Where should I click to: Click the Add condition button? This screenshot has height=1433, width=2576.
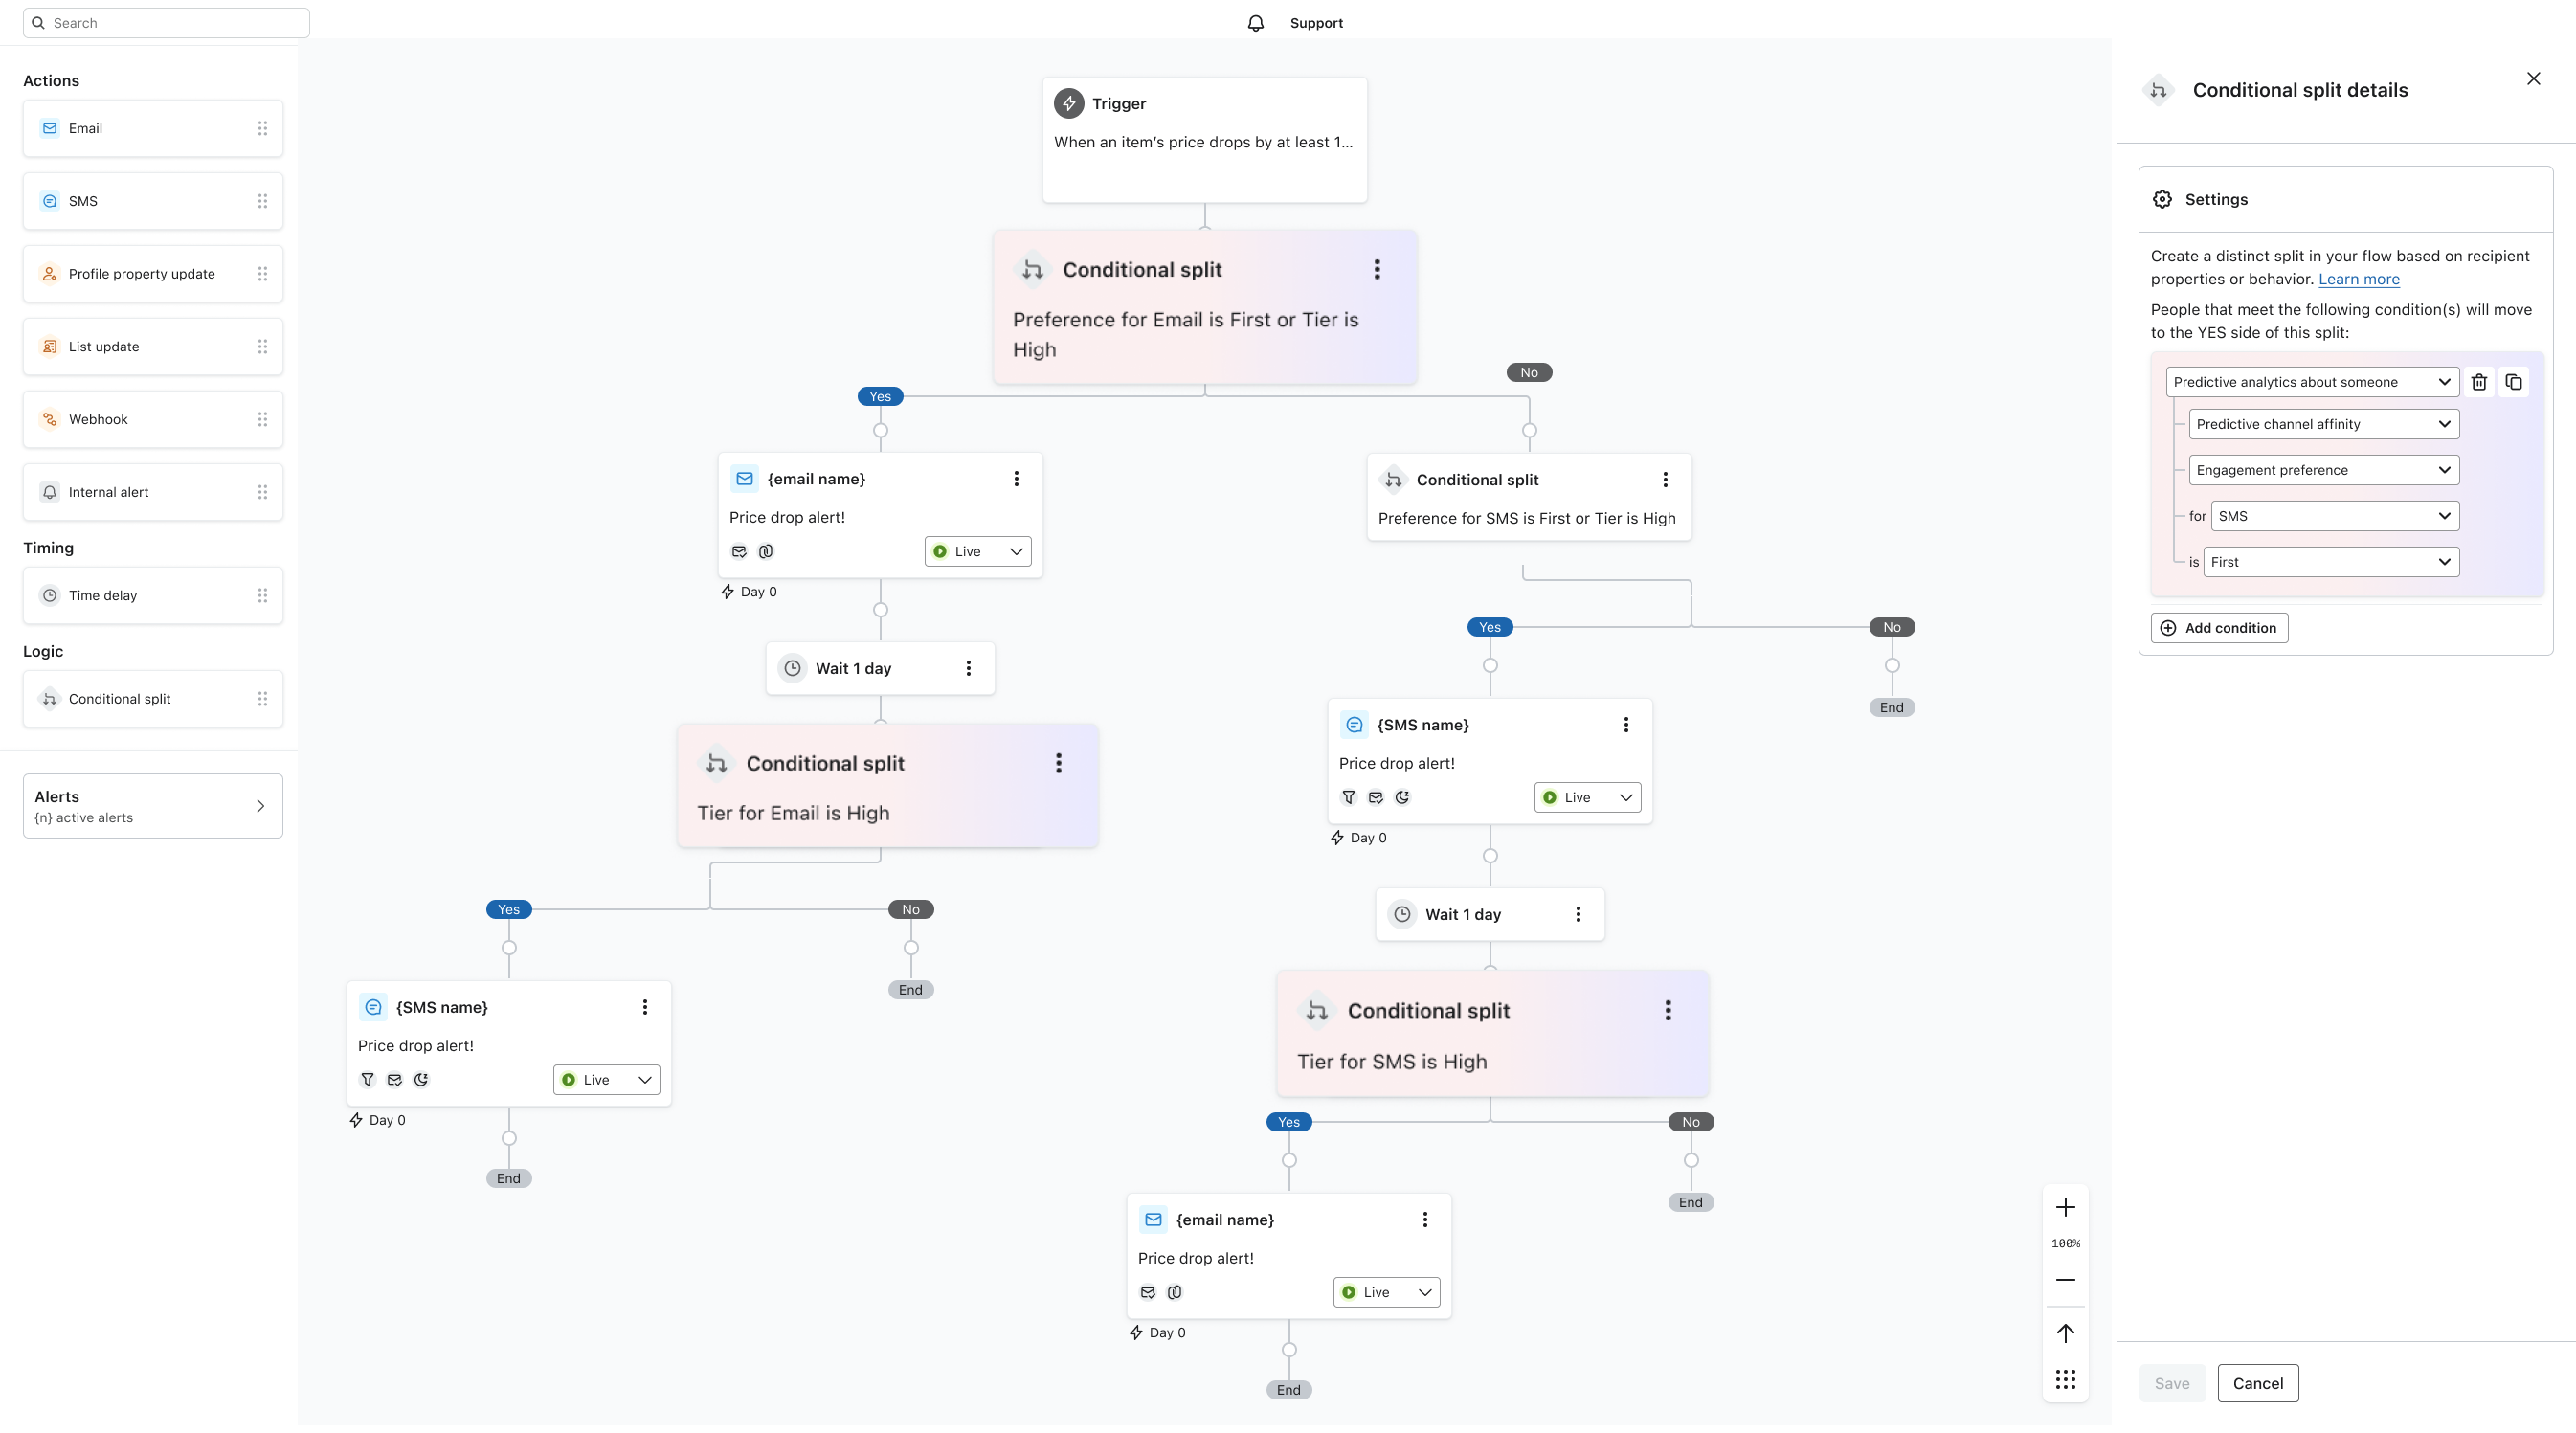click(x=2219, y=628)
